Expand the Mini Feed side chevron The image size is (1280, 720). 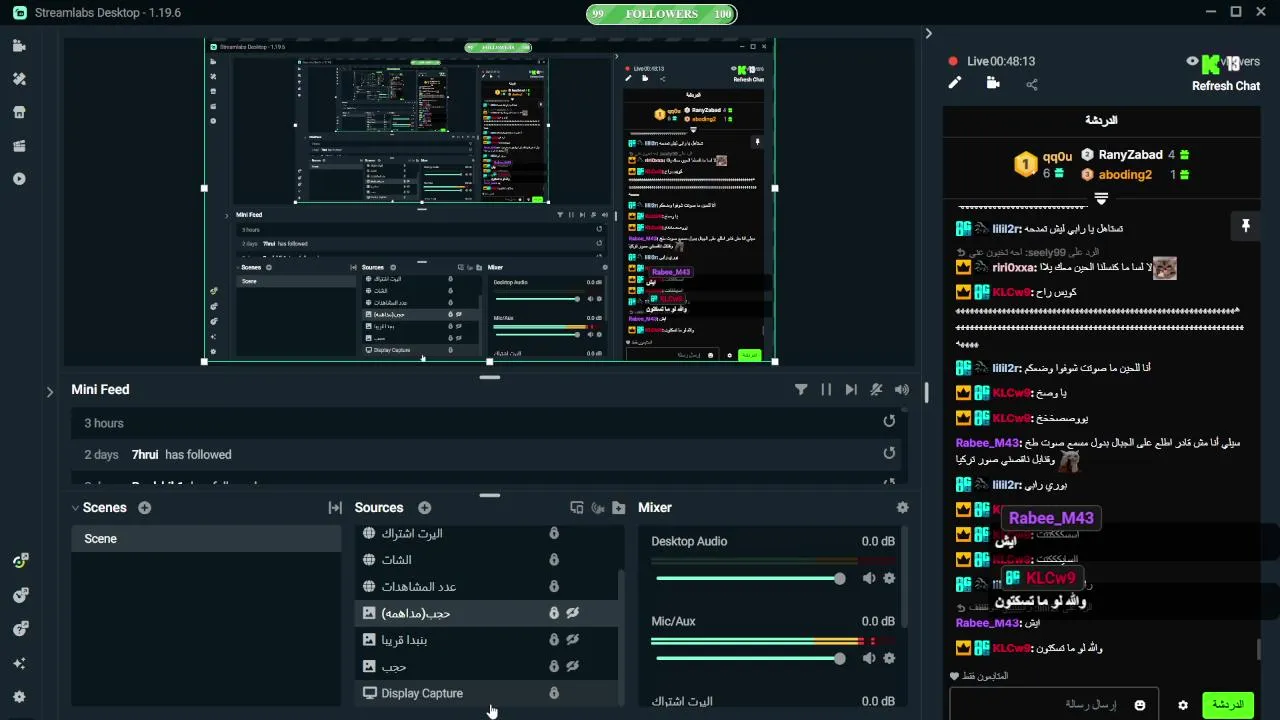(49, 392)
